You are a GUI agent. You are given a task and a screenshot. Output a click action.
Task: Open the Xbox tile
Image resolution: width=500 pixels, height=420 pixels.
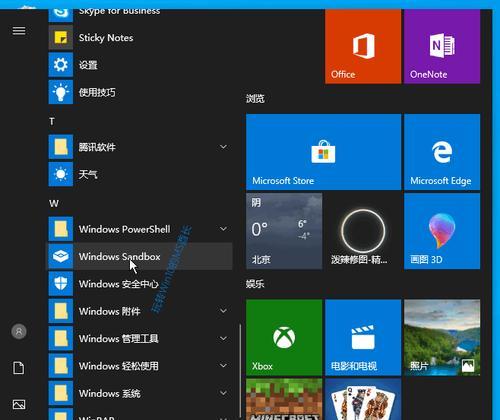click(x=284, y=337)
